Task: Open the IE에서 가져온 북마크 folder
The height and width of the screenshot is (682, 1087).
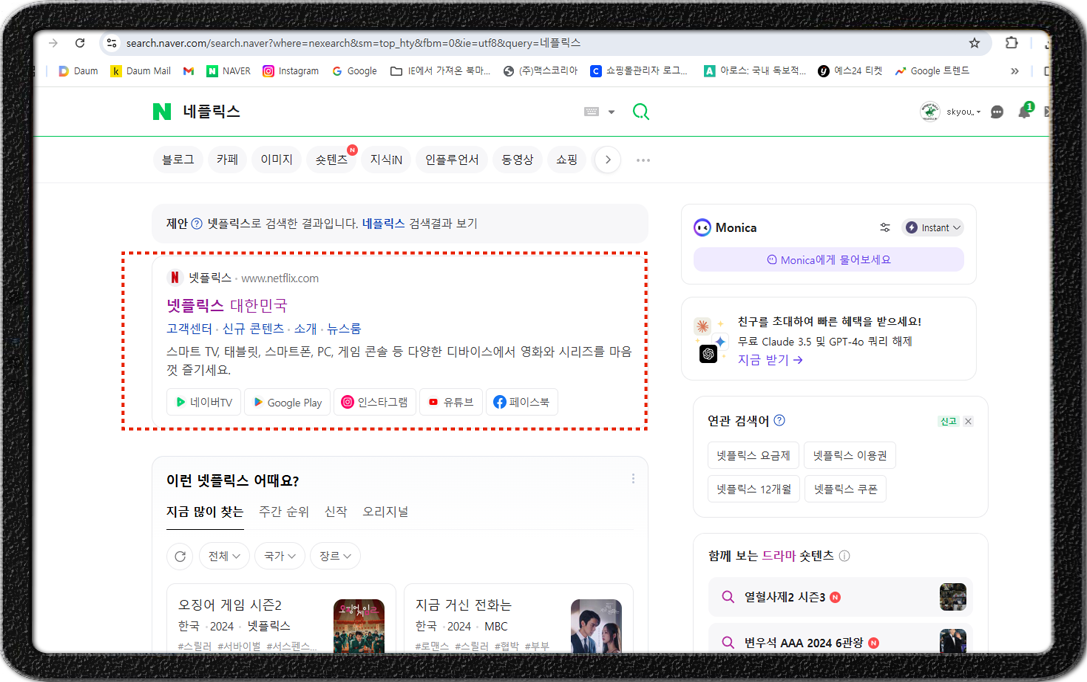Action: click(x=440, y=71)
